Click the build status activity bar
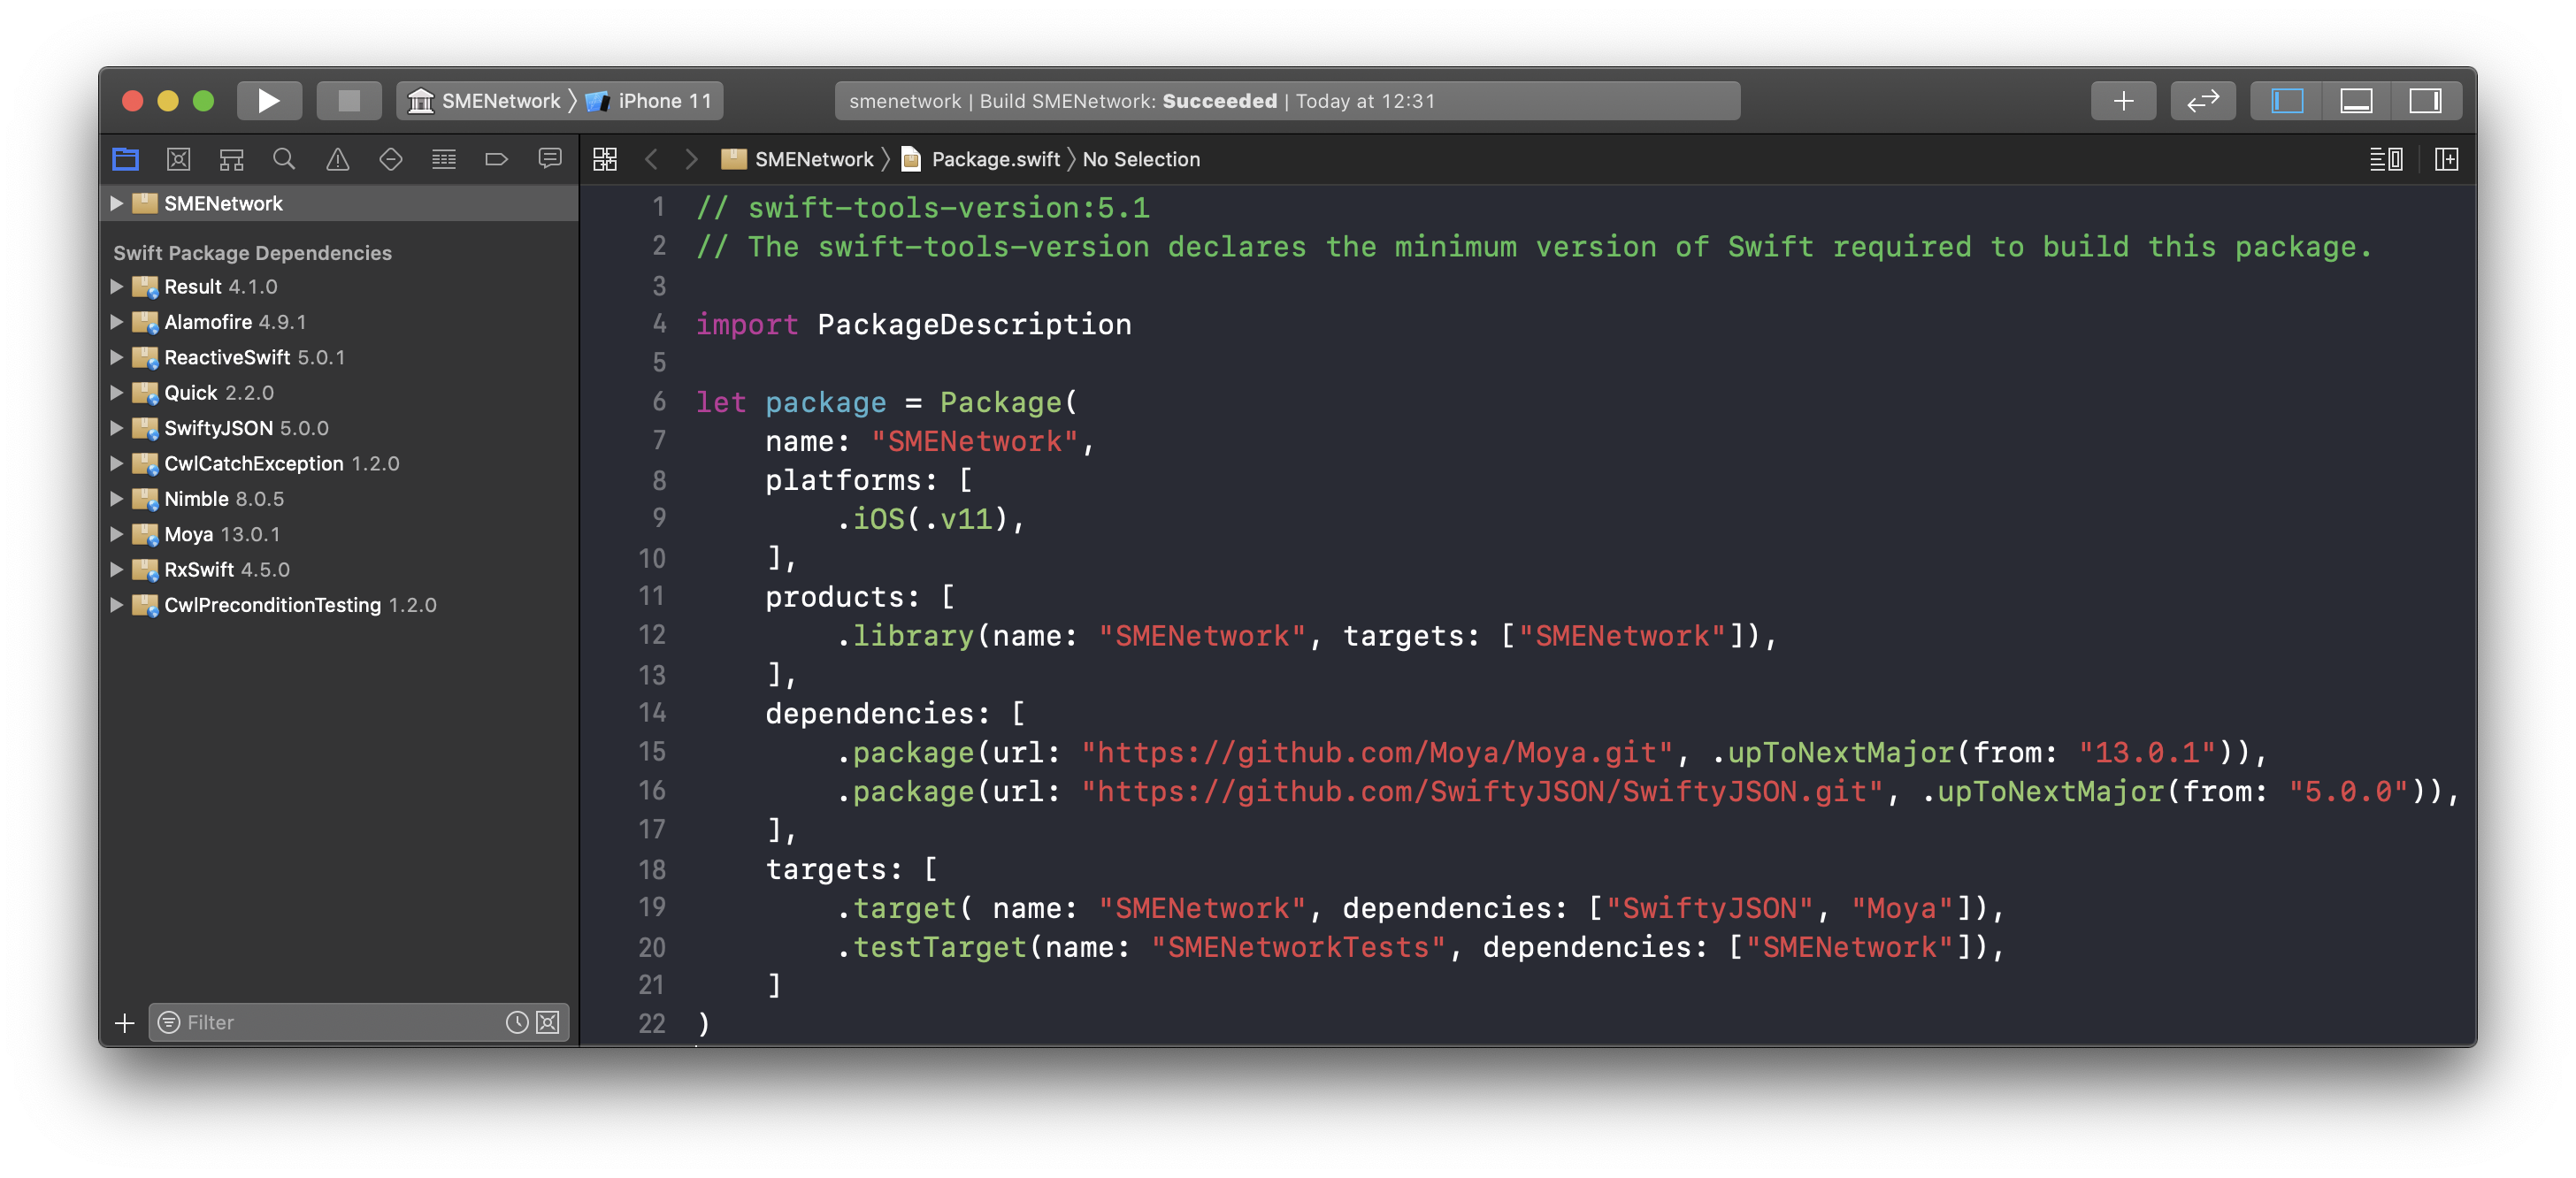 1287,101
